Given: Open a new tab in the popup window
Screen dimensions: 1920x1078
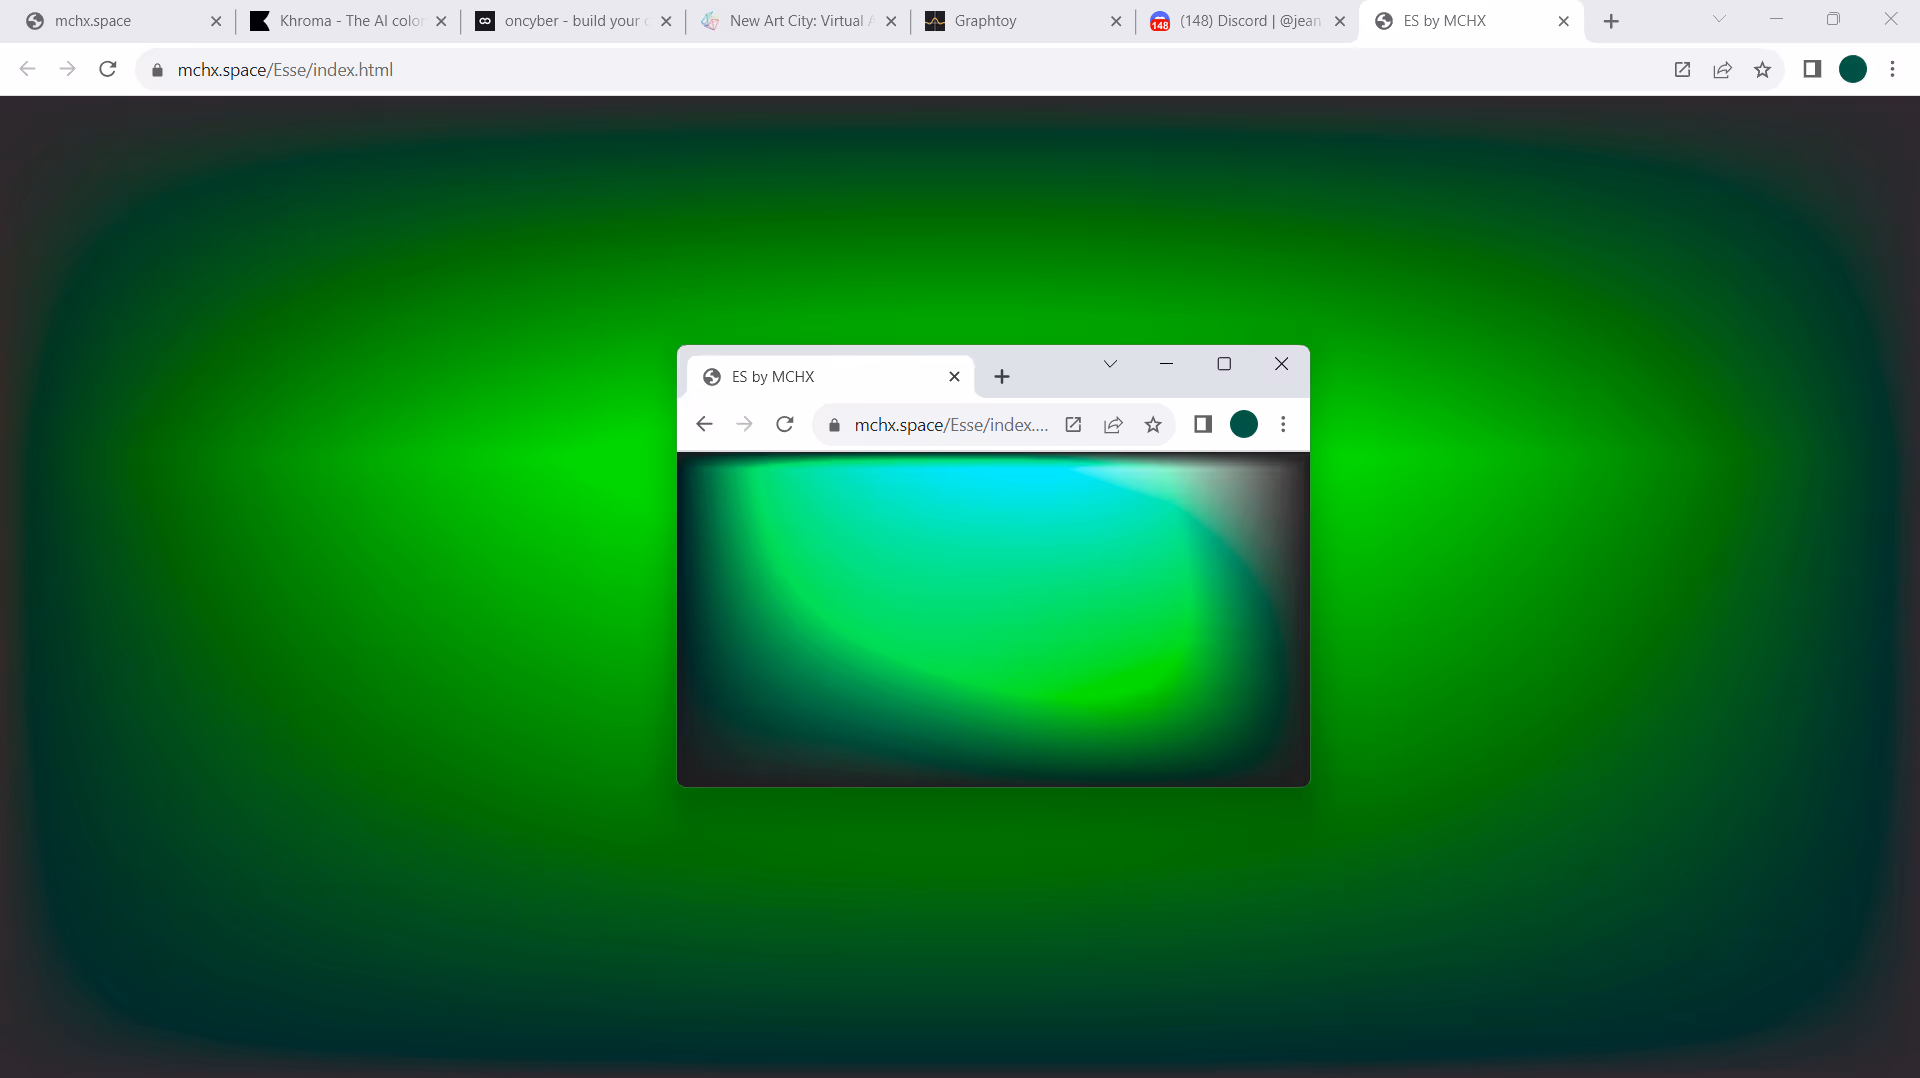Looking at the screenshot, I should click(1002, 377).
